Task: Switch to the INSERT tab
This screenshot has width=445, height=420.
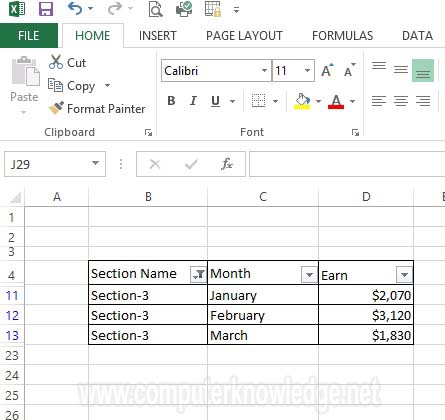Action: coord(157,35)
